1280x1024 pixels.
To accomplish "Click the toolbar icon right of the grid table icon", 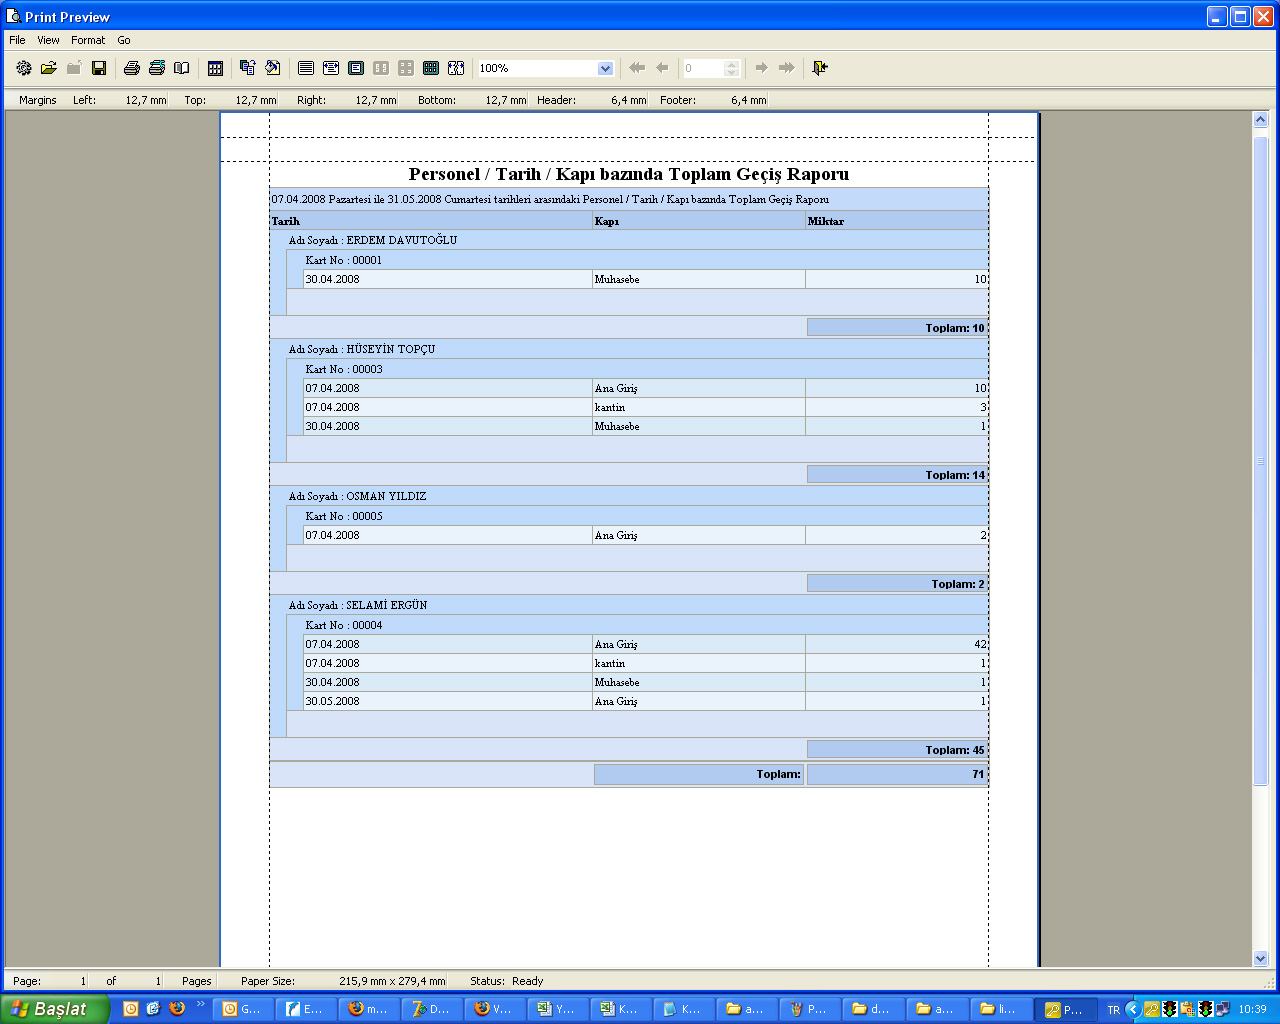I will coord(247,68).
